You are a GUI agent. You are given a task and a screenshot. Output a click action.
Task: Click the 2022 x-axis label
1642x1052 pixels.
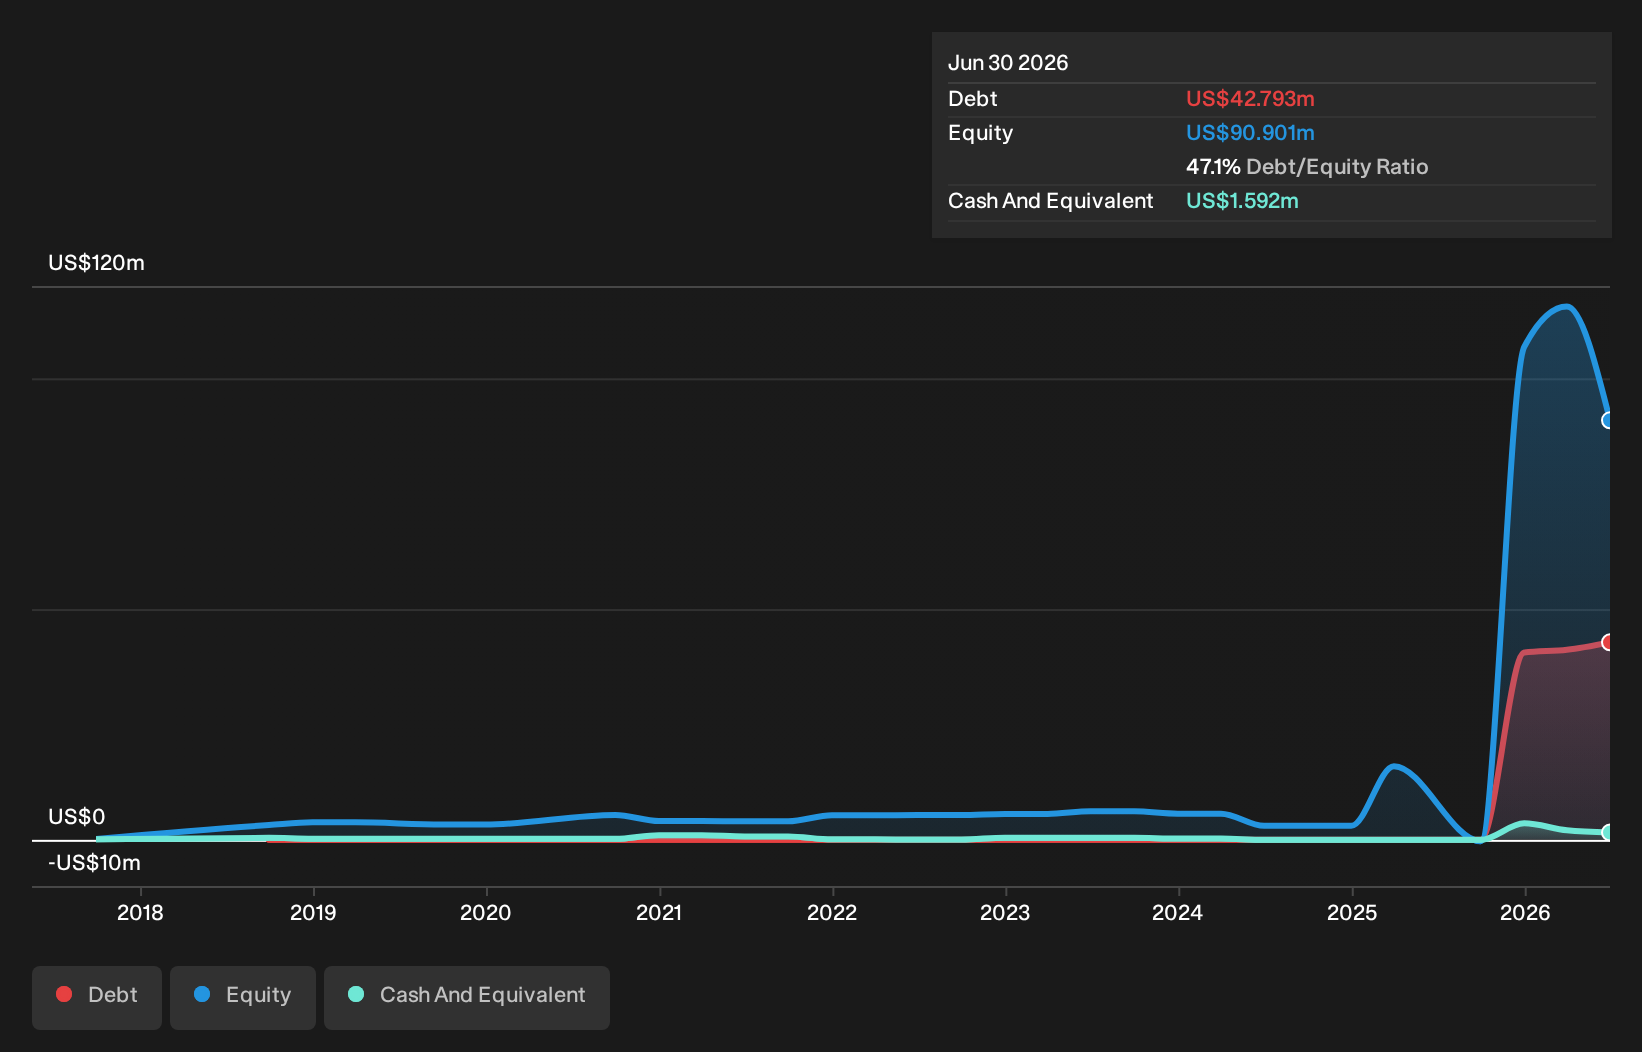pos(832,912)
